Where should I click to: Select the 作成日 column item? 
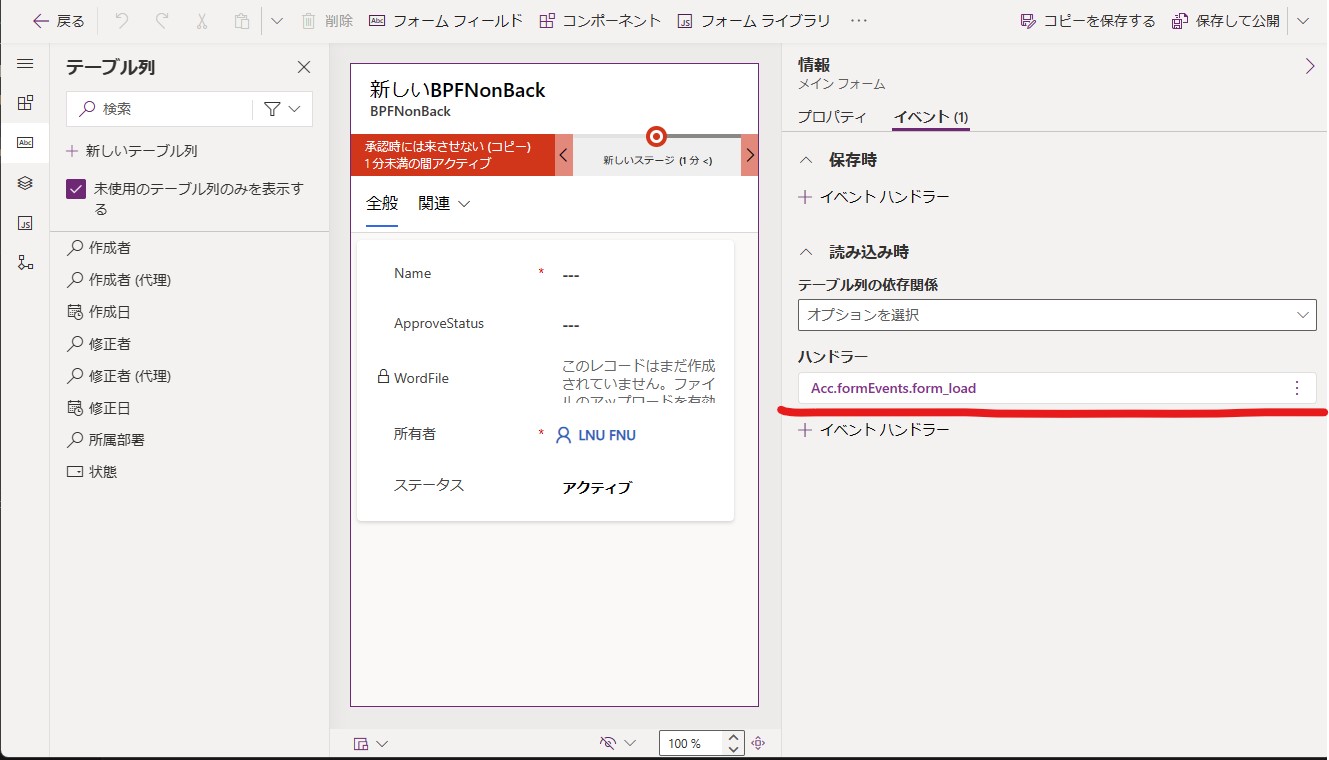point(98,312)
